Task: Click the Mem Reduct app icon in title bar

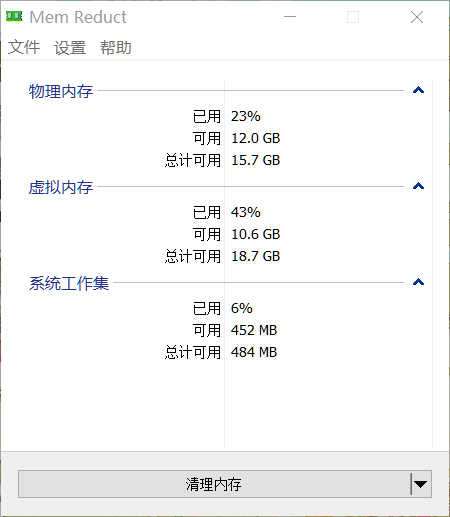Action: click(14, 16)
